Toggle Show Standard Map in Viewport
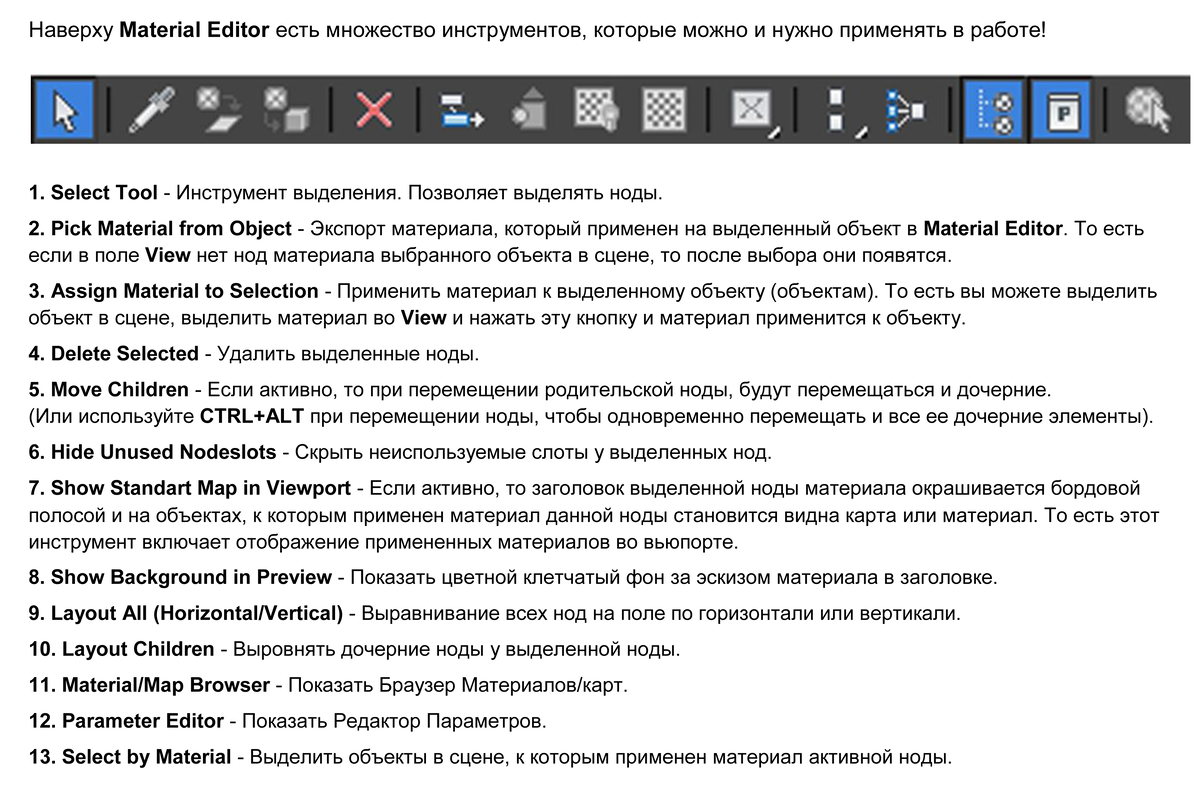1200x789 pixels. [x=593, y=110]
